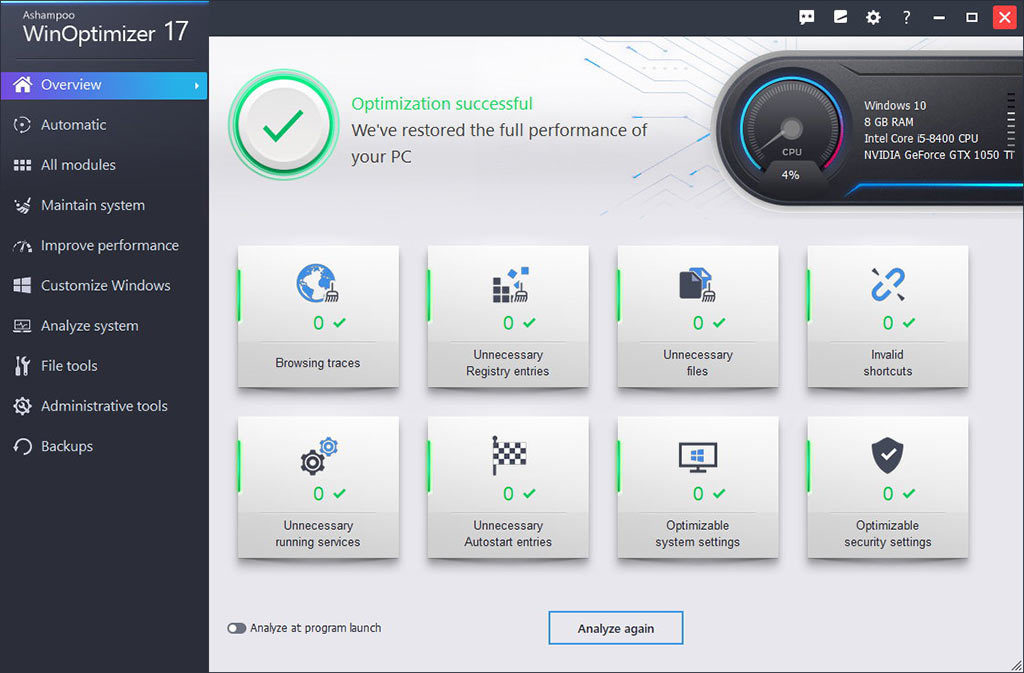This screenshot has width=1024, height=673.
Task: Open settings gear in the title bar
Action: [873, 17]
